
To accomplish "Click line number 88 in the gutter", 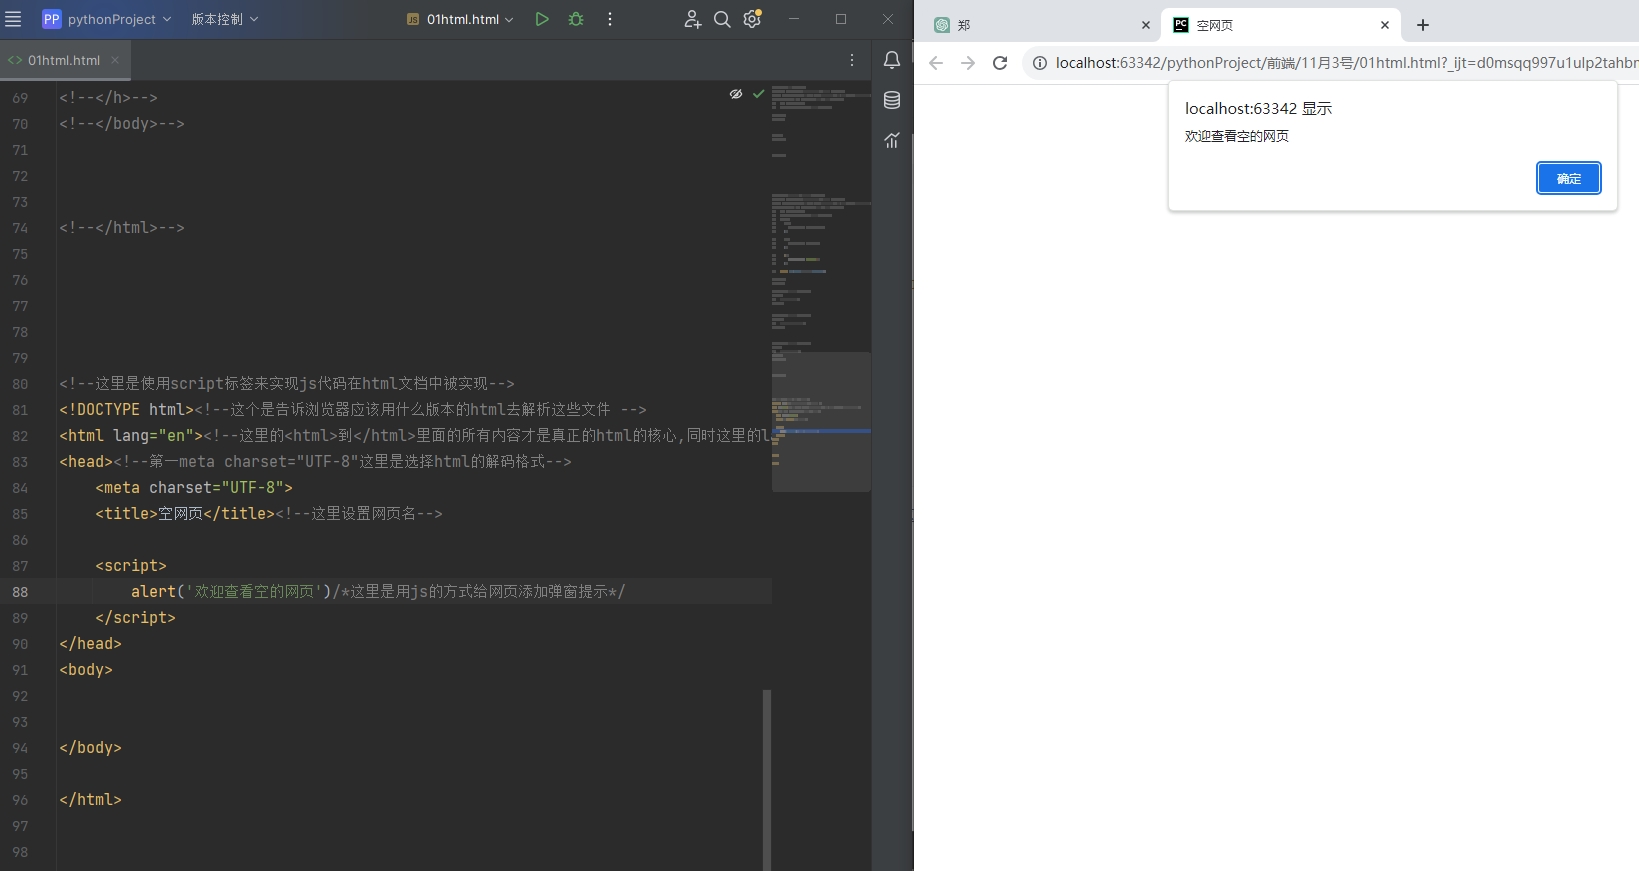I will click(x=20, y=592).
